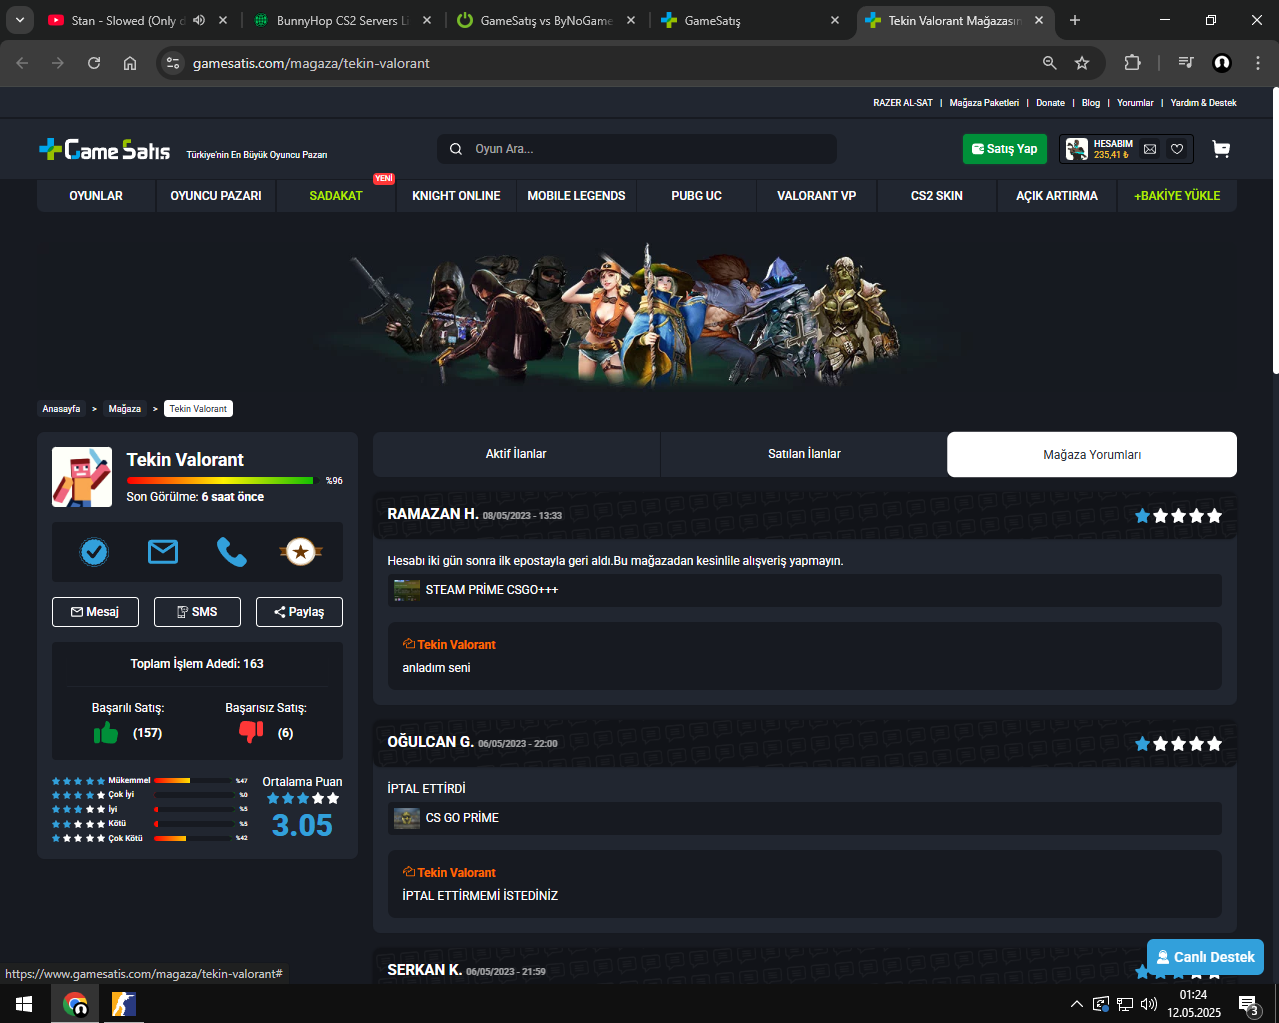Show hidden system tray icons
This screenshot has width=1279, height=1023.
pyautogui.click(x=1076, y=1004)
